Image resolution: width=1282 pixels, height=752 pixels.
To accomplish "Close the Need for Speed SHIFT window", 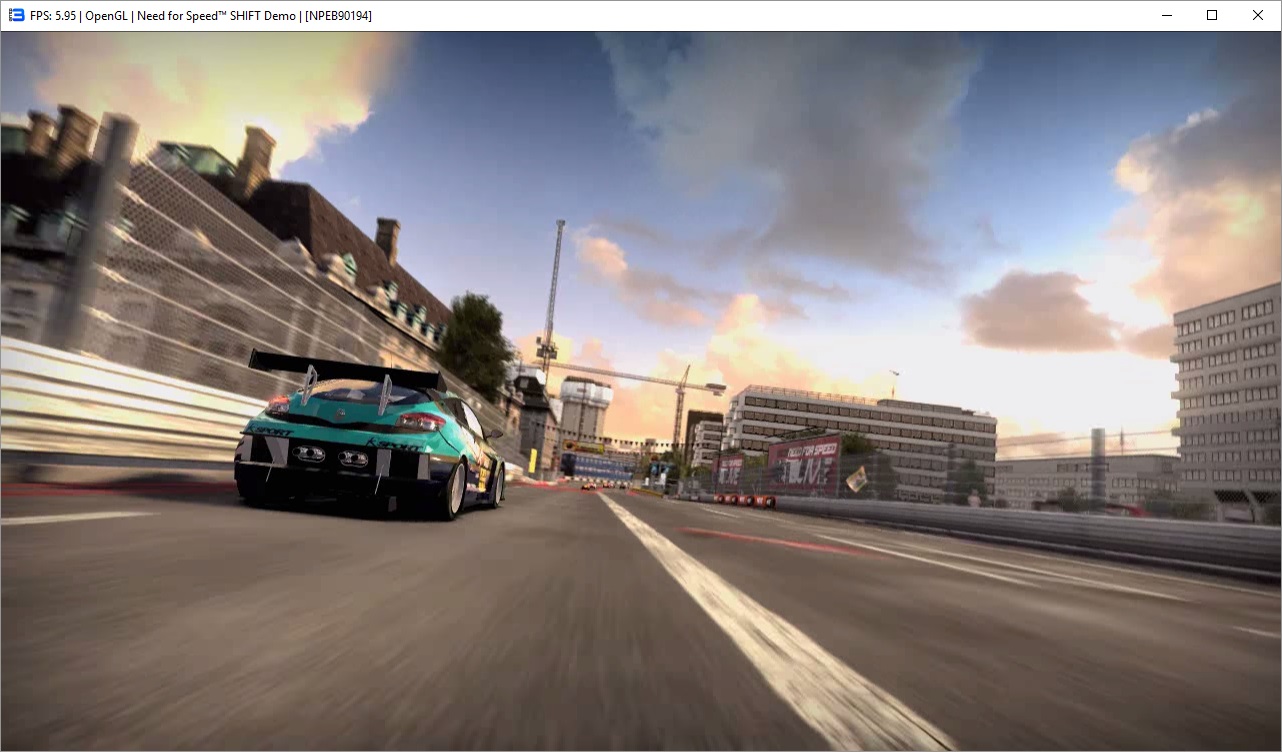I will point(1258,16).
